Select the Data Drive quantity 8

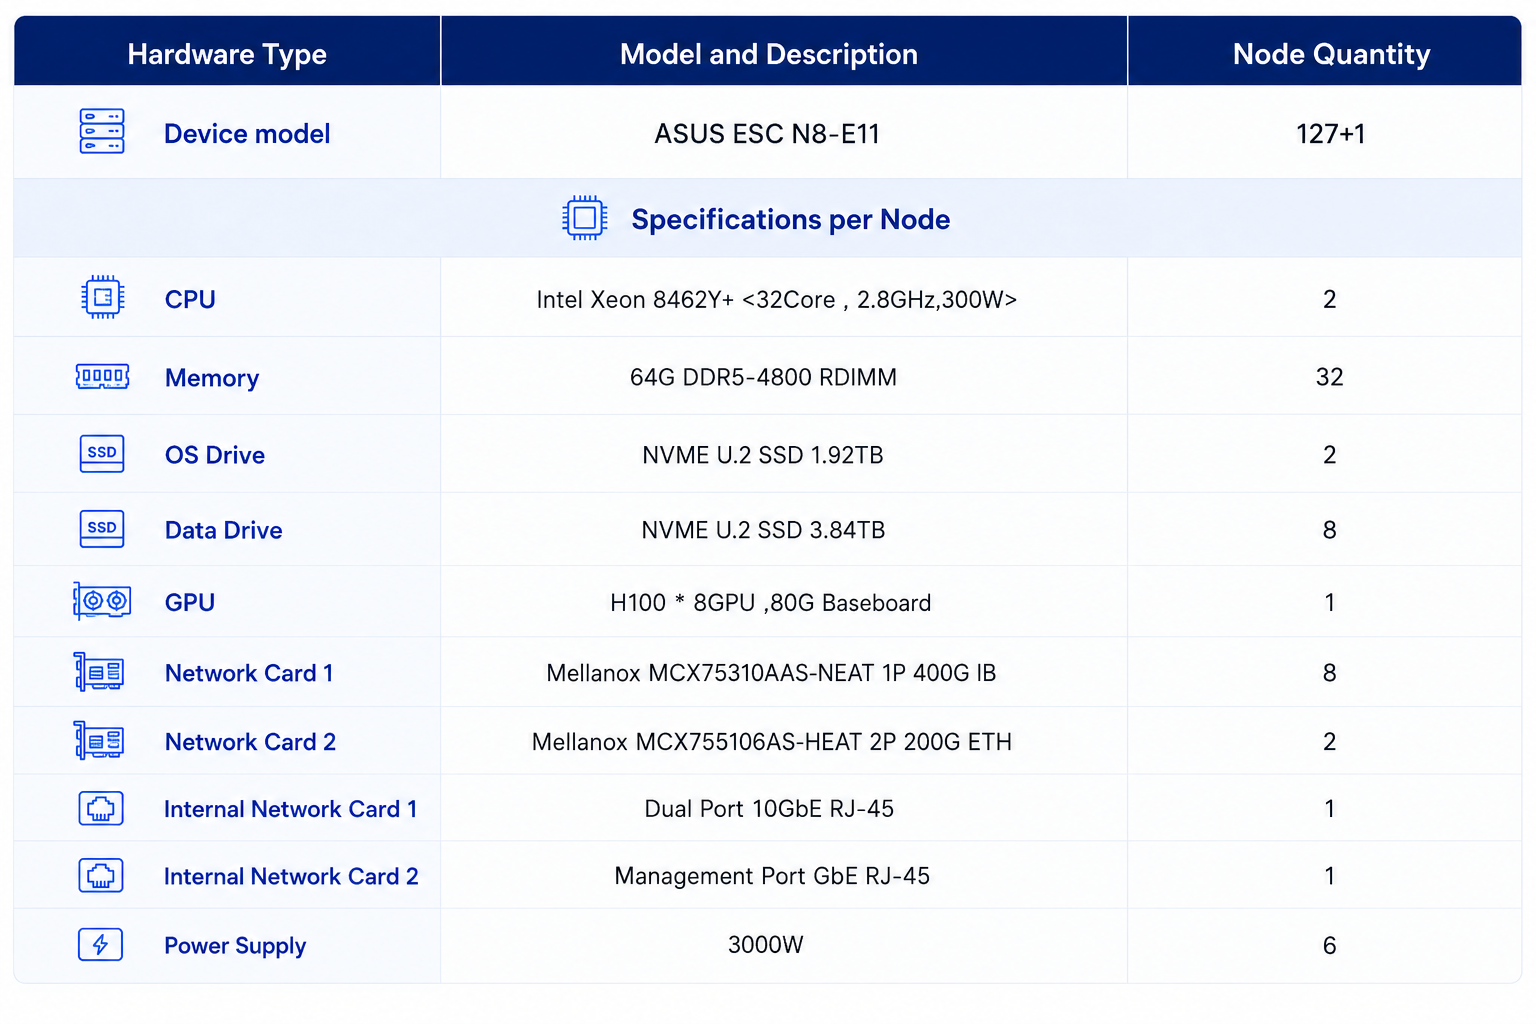tap(1329, 530)
